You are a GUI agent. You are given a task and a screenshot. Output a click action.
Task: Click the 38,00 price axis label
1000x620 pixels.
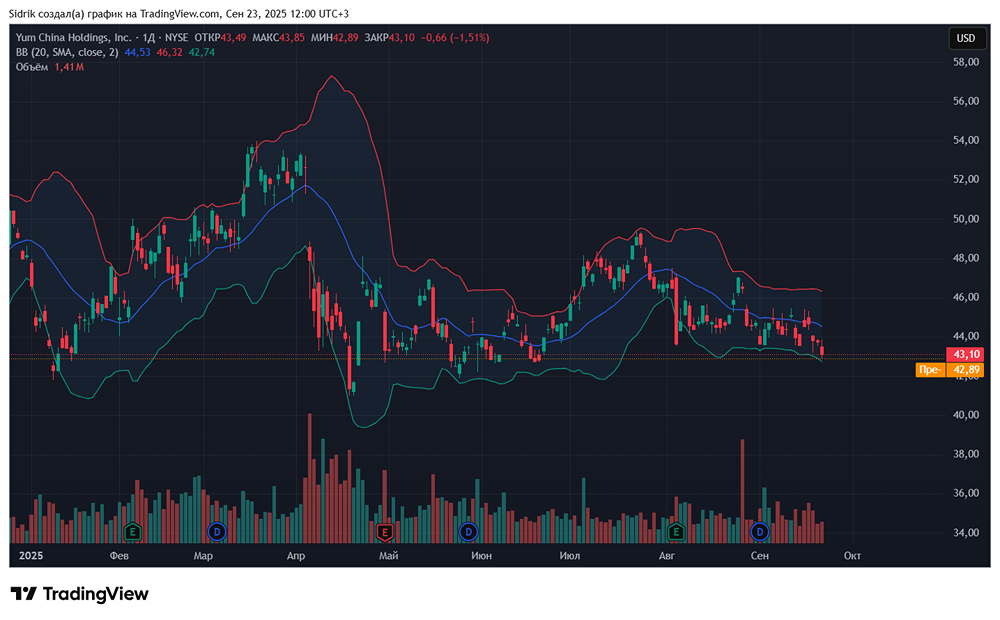pyautogui.click(x=966, y=454)
